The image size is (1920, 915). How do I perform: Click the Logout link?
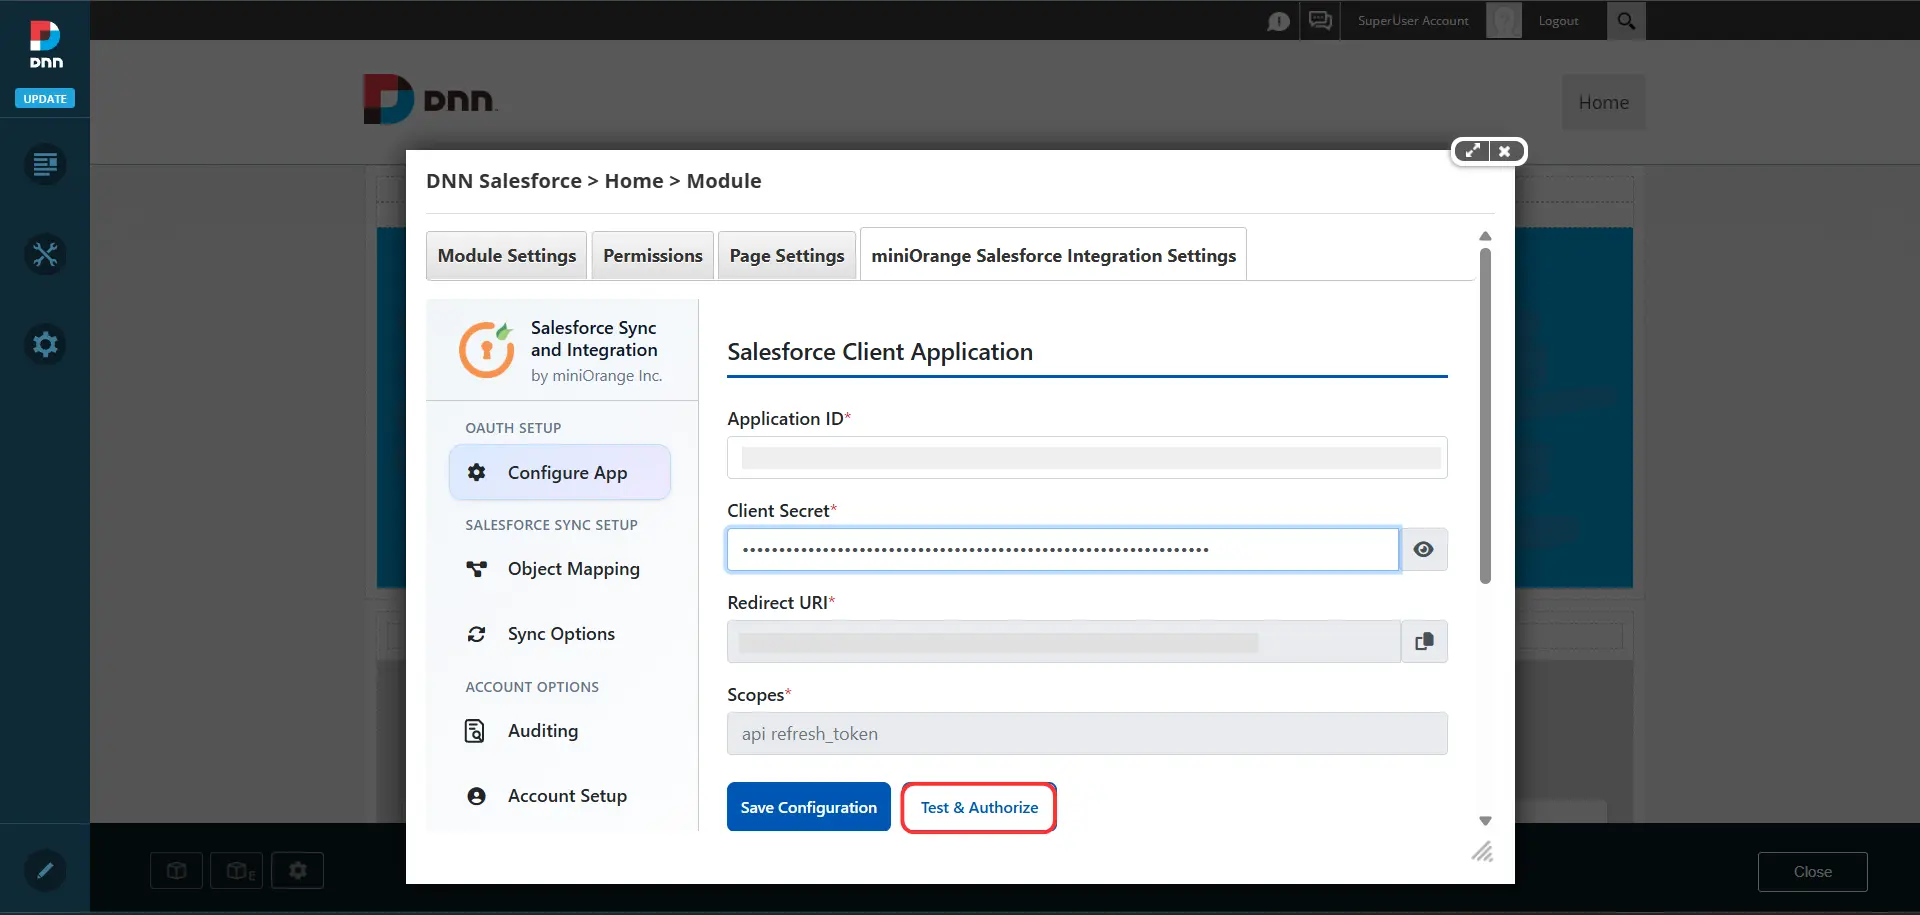click(1558, 20)
